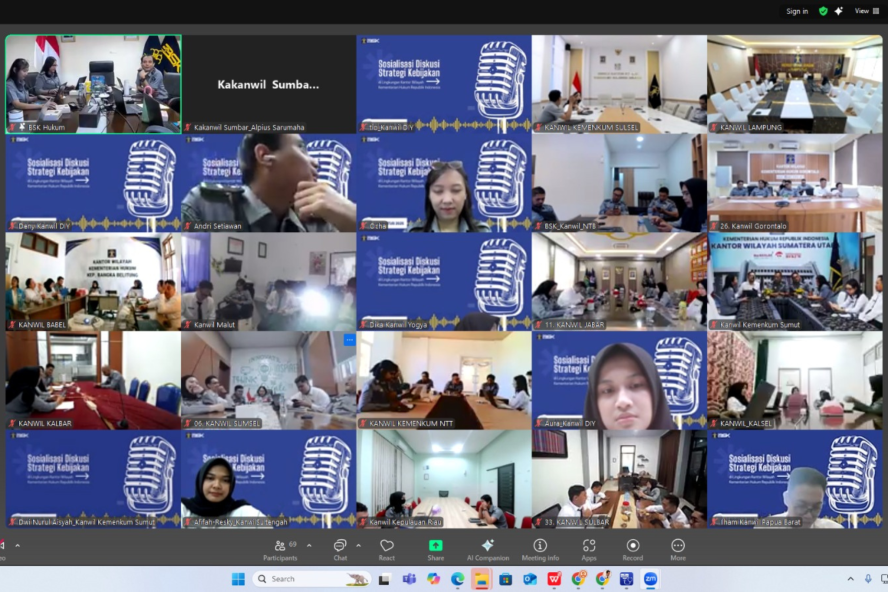The height and width of the screenshot is (592, 888).
Task: Click the Sign in link
Action: pyautogui.click(x=797, y=11)
